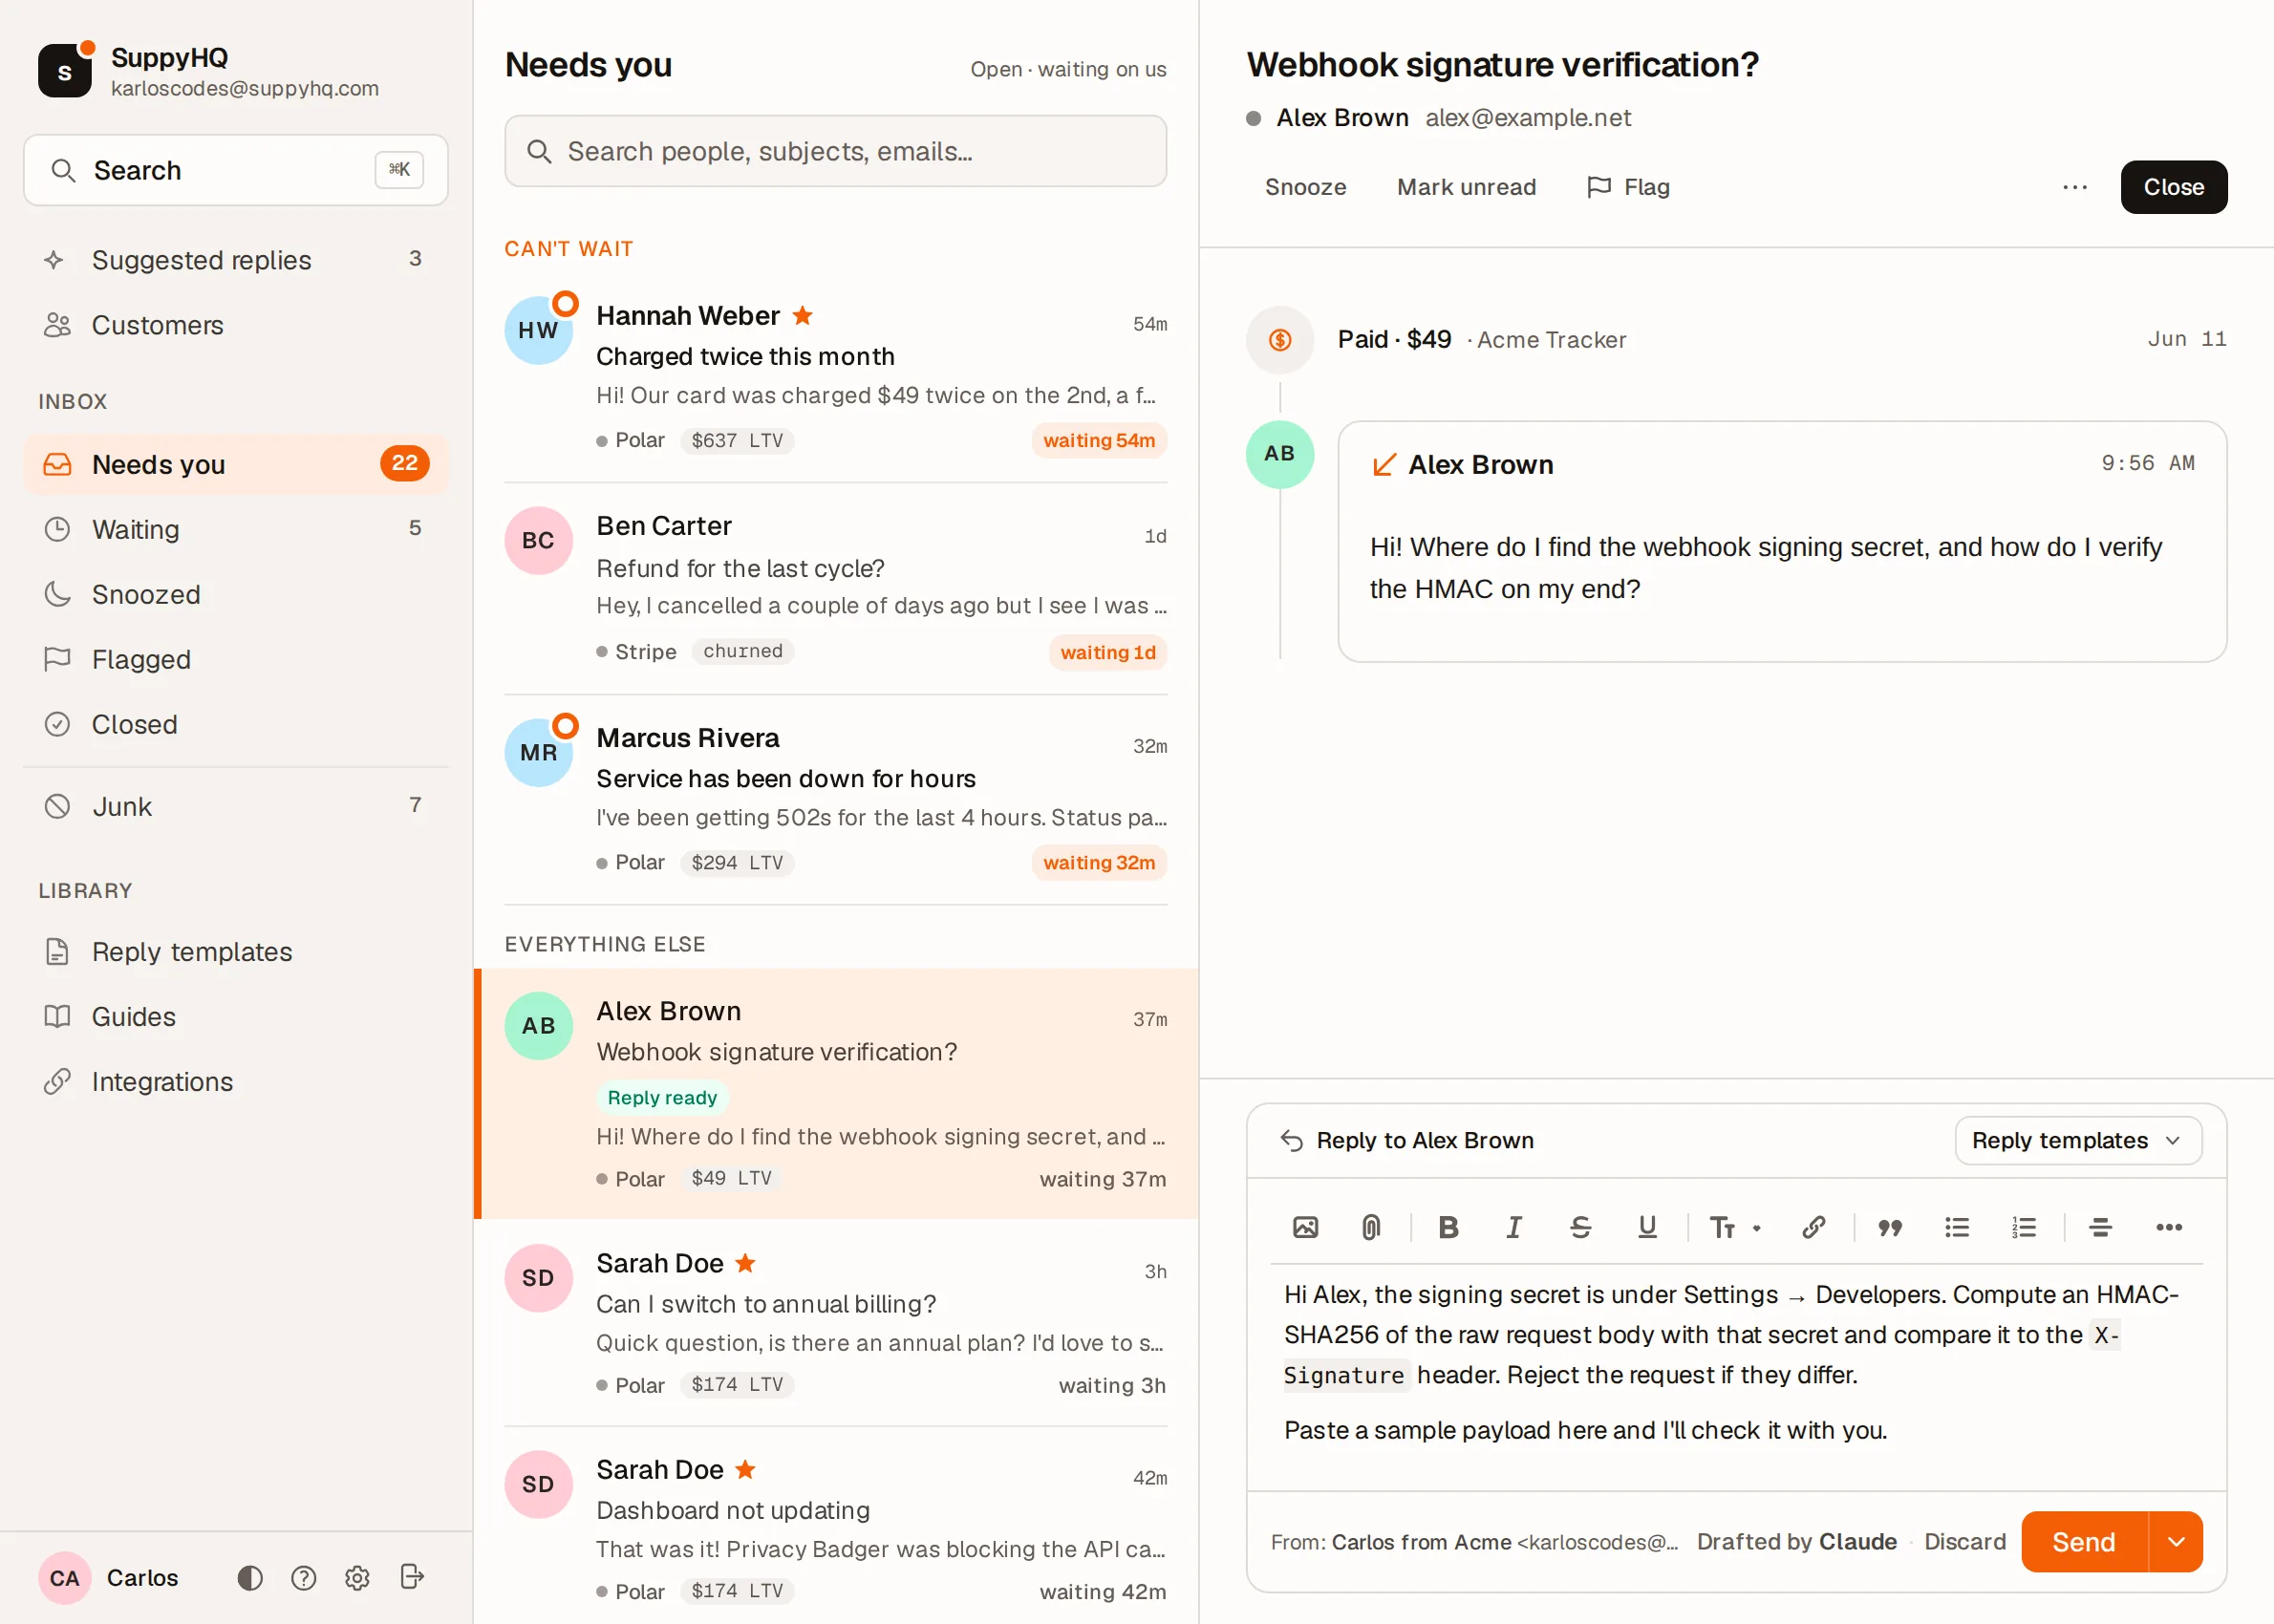Attach a file with the paperclip icon
The height and width of the screenshot is (1624, 2274).
click(1371, 1227)
